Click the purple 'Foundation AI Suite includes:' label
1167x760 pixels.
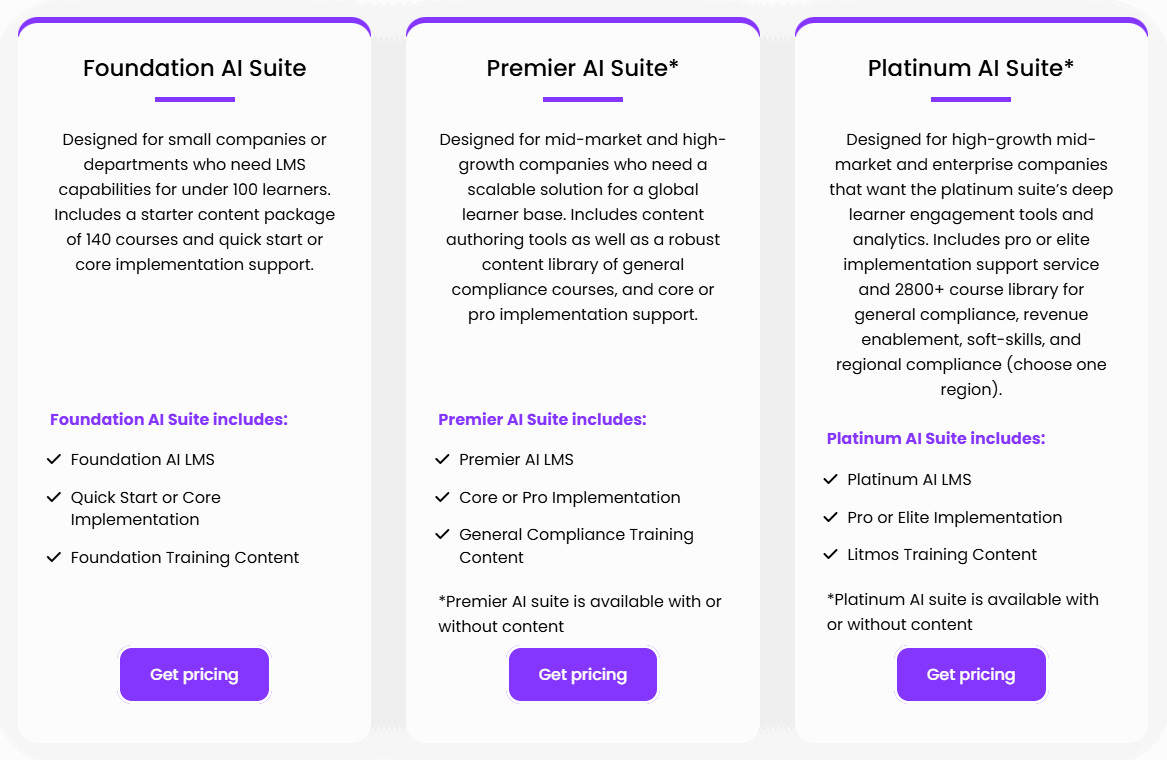tap(169, 420)
